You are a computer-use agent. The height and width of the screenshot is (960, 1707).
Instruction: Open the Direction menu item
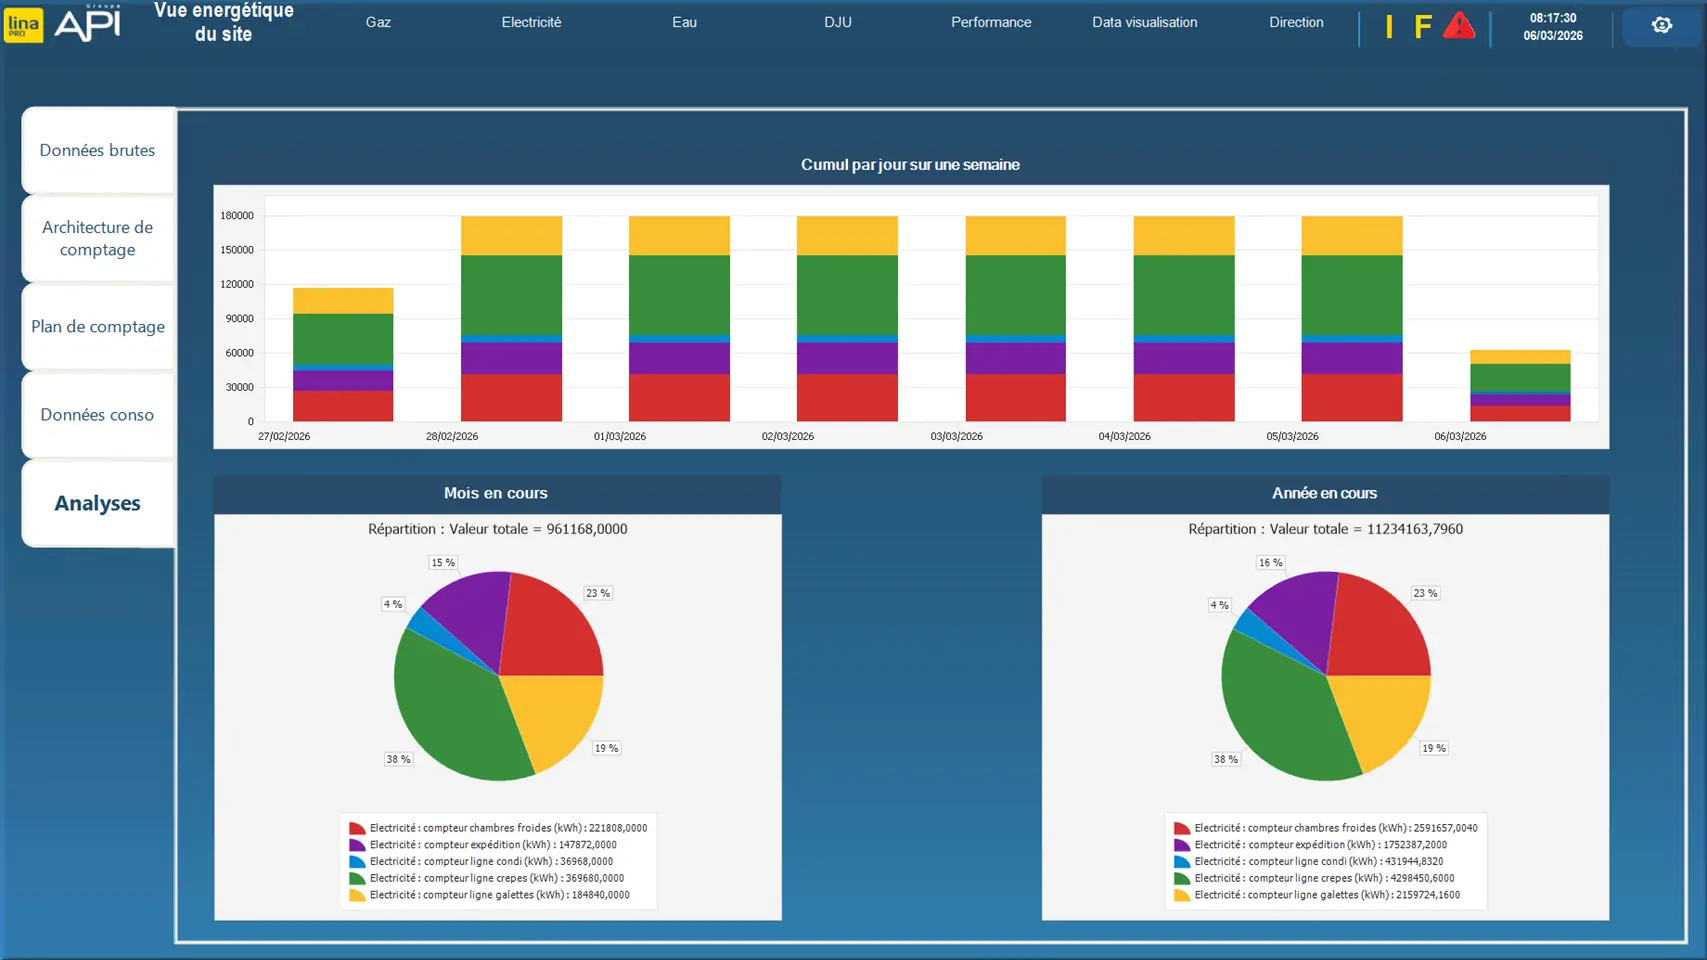pos(1296,22)
